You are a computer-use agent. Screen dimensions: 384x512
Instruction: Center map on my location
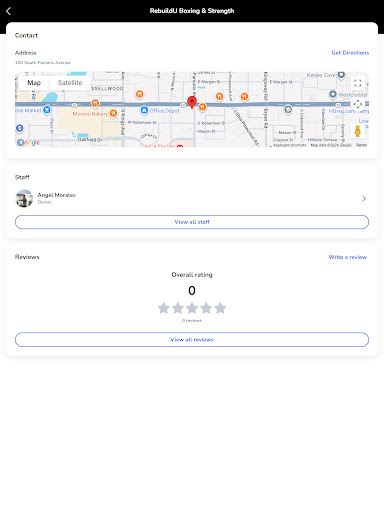click(x=357, y=104)
